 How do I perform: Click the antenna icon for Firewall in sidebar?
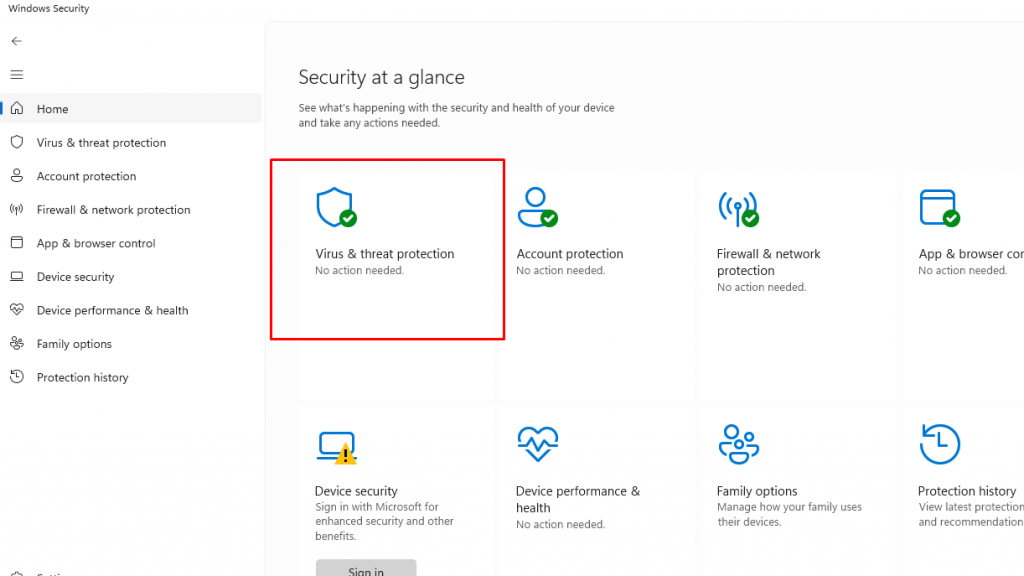pyautogui.click(x=17, y=209)
